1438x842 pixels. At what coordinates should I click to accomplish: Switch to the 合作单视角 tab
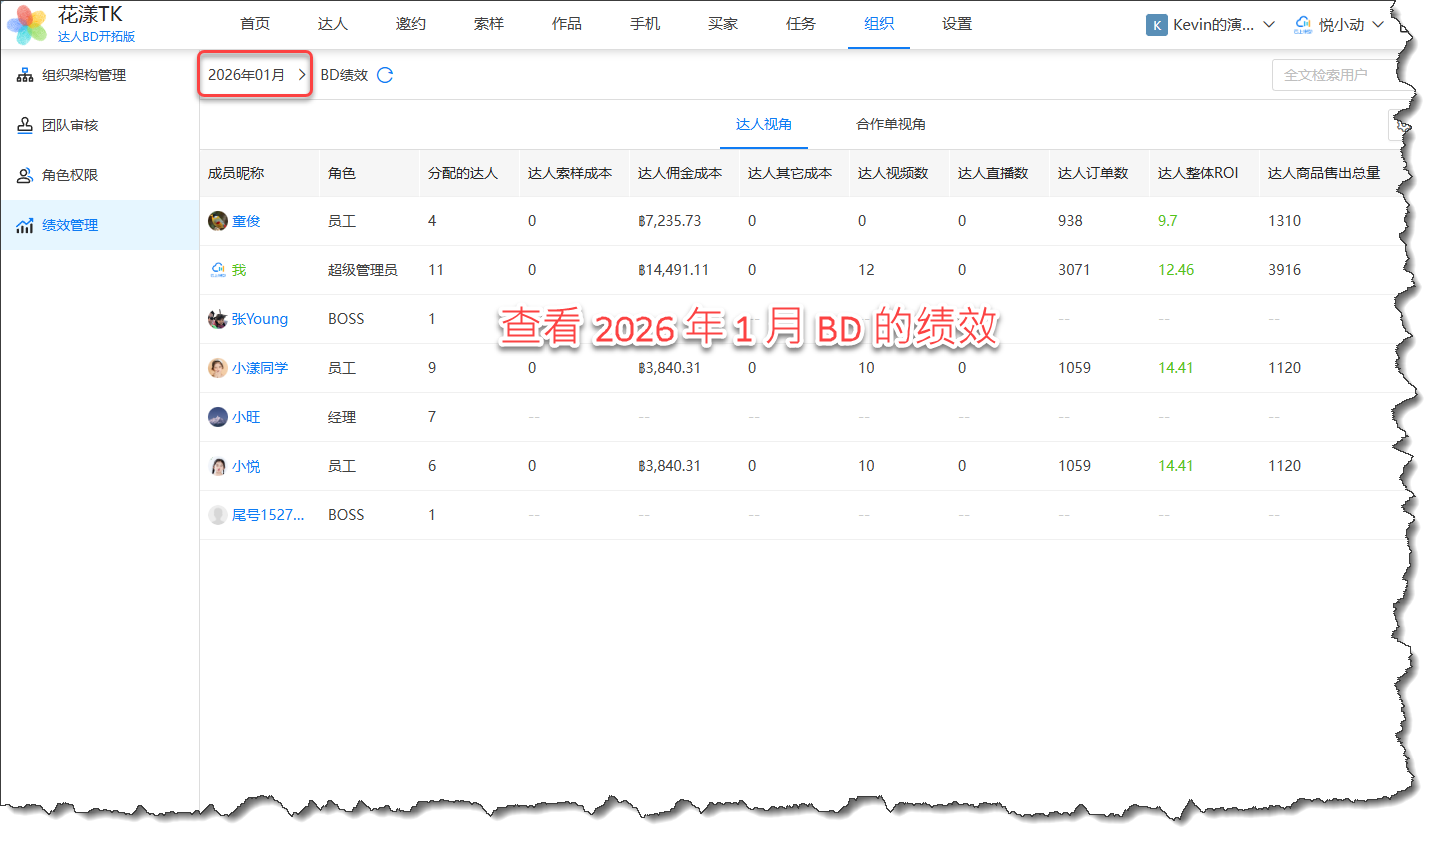point(890,124)
